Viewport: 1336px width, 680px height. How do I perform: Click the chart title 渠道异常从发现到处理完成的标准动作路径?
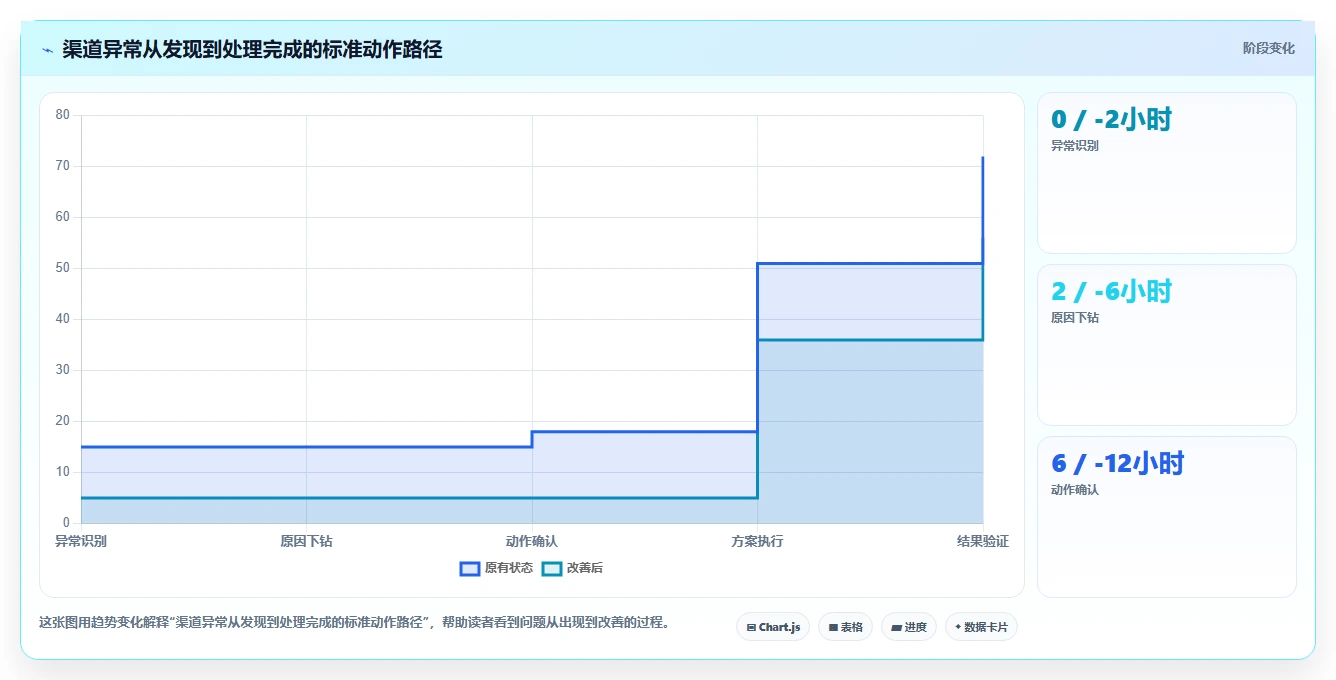252,49
